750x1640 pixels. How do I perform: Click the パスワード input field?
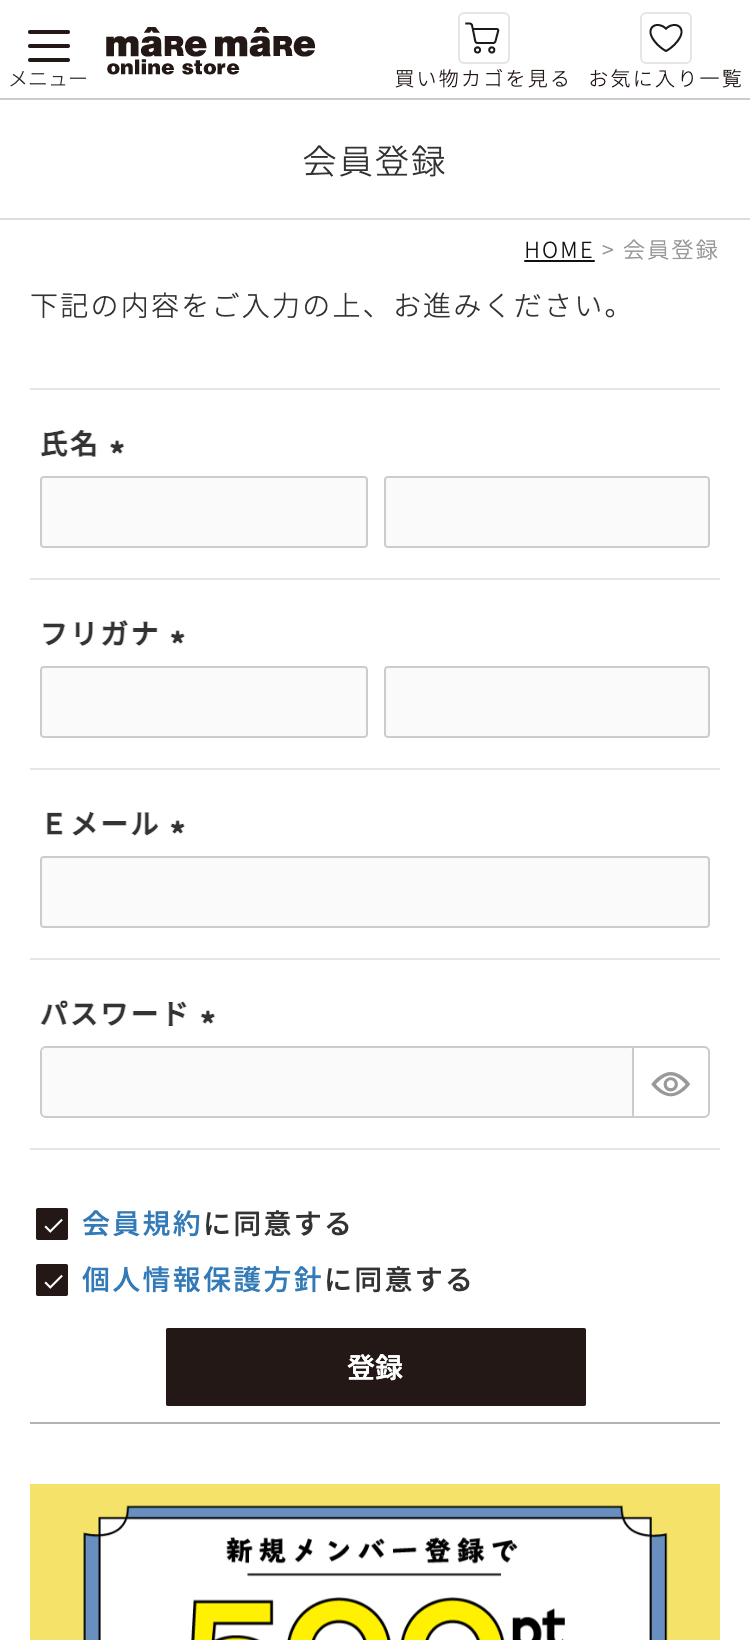click(x=337, y=1082)
